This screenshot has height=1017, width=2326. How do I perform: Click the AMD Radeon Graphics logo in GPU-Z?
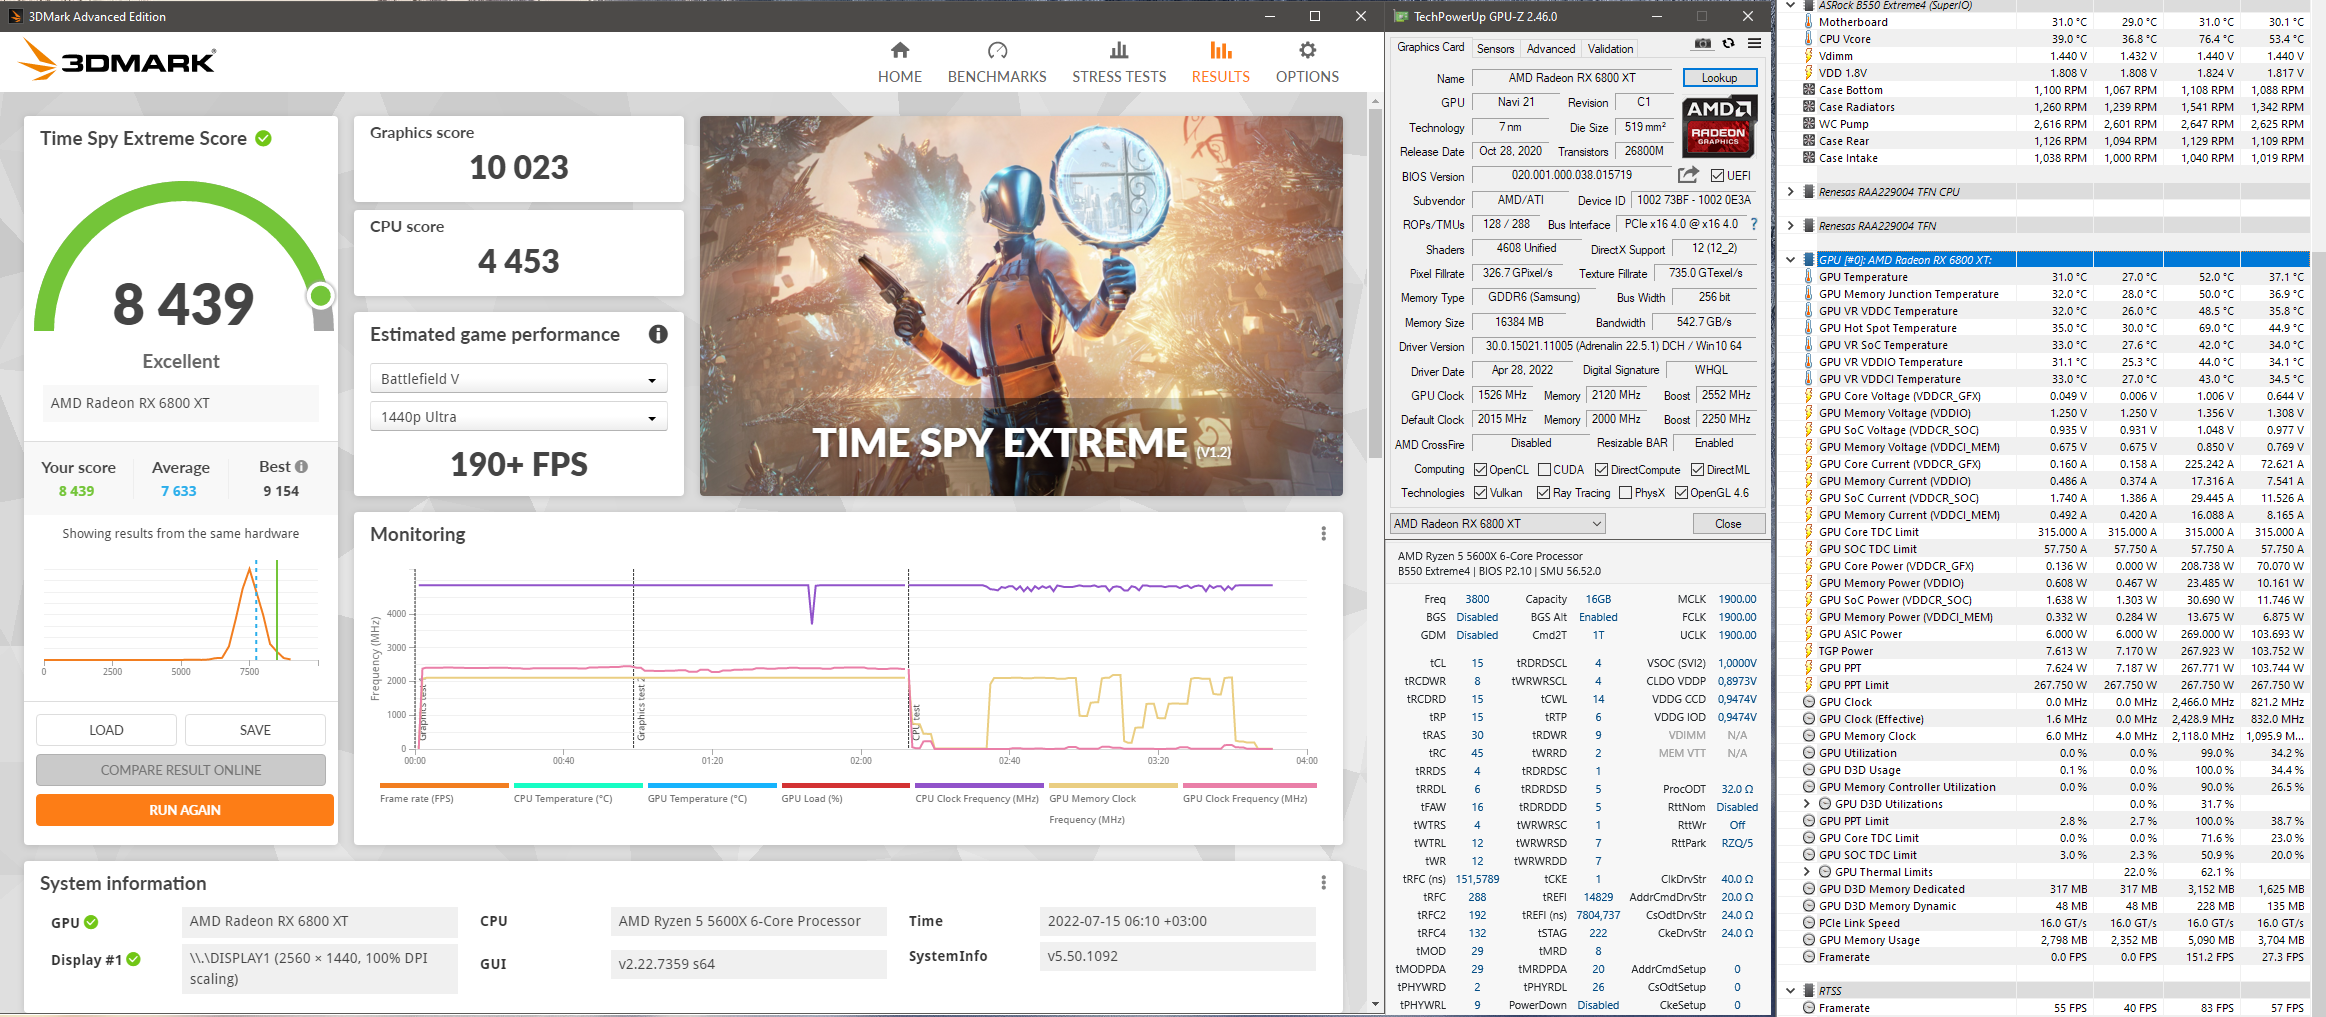click(1719, 126)
